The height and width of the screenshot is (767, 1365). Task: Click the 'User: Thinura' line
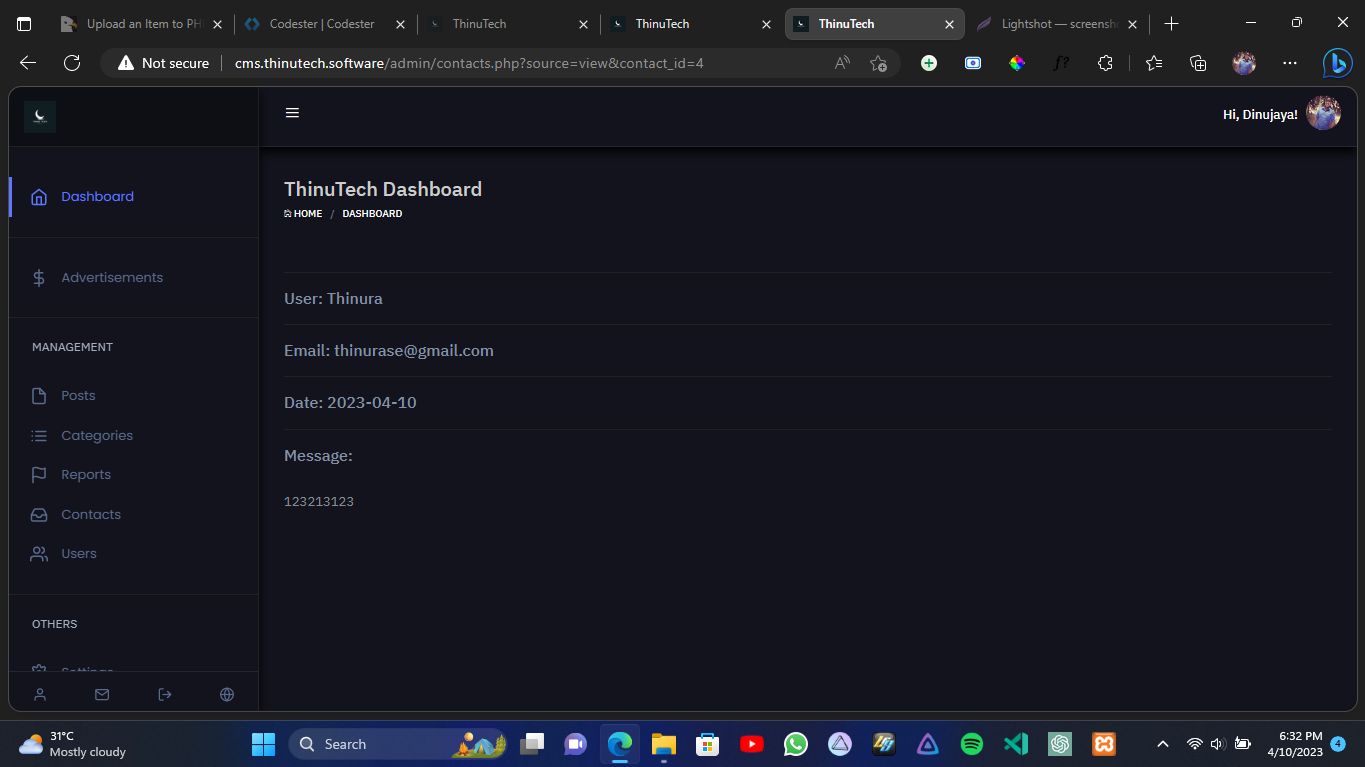(x=333, y=298)
